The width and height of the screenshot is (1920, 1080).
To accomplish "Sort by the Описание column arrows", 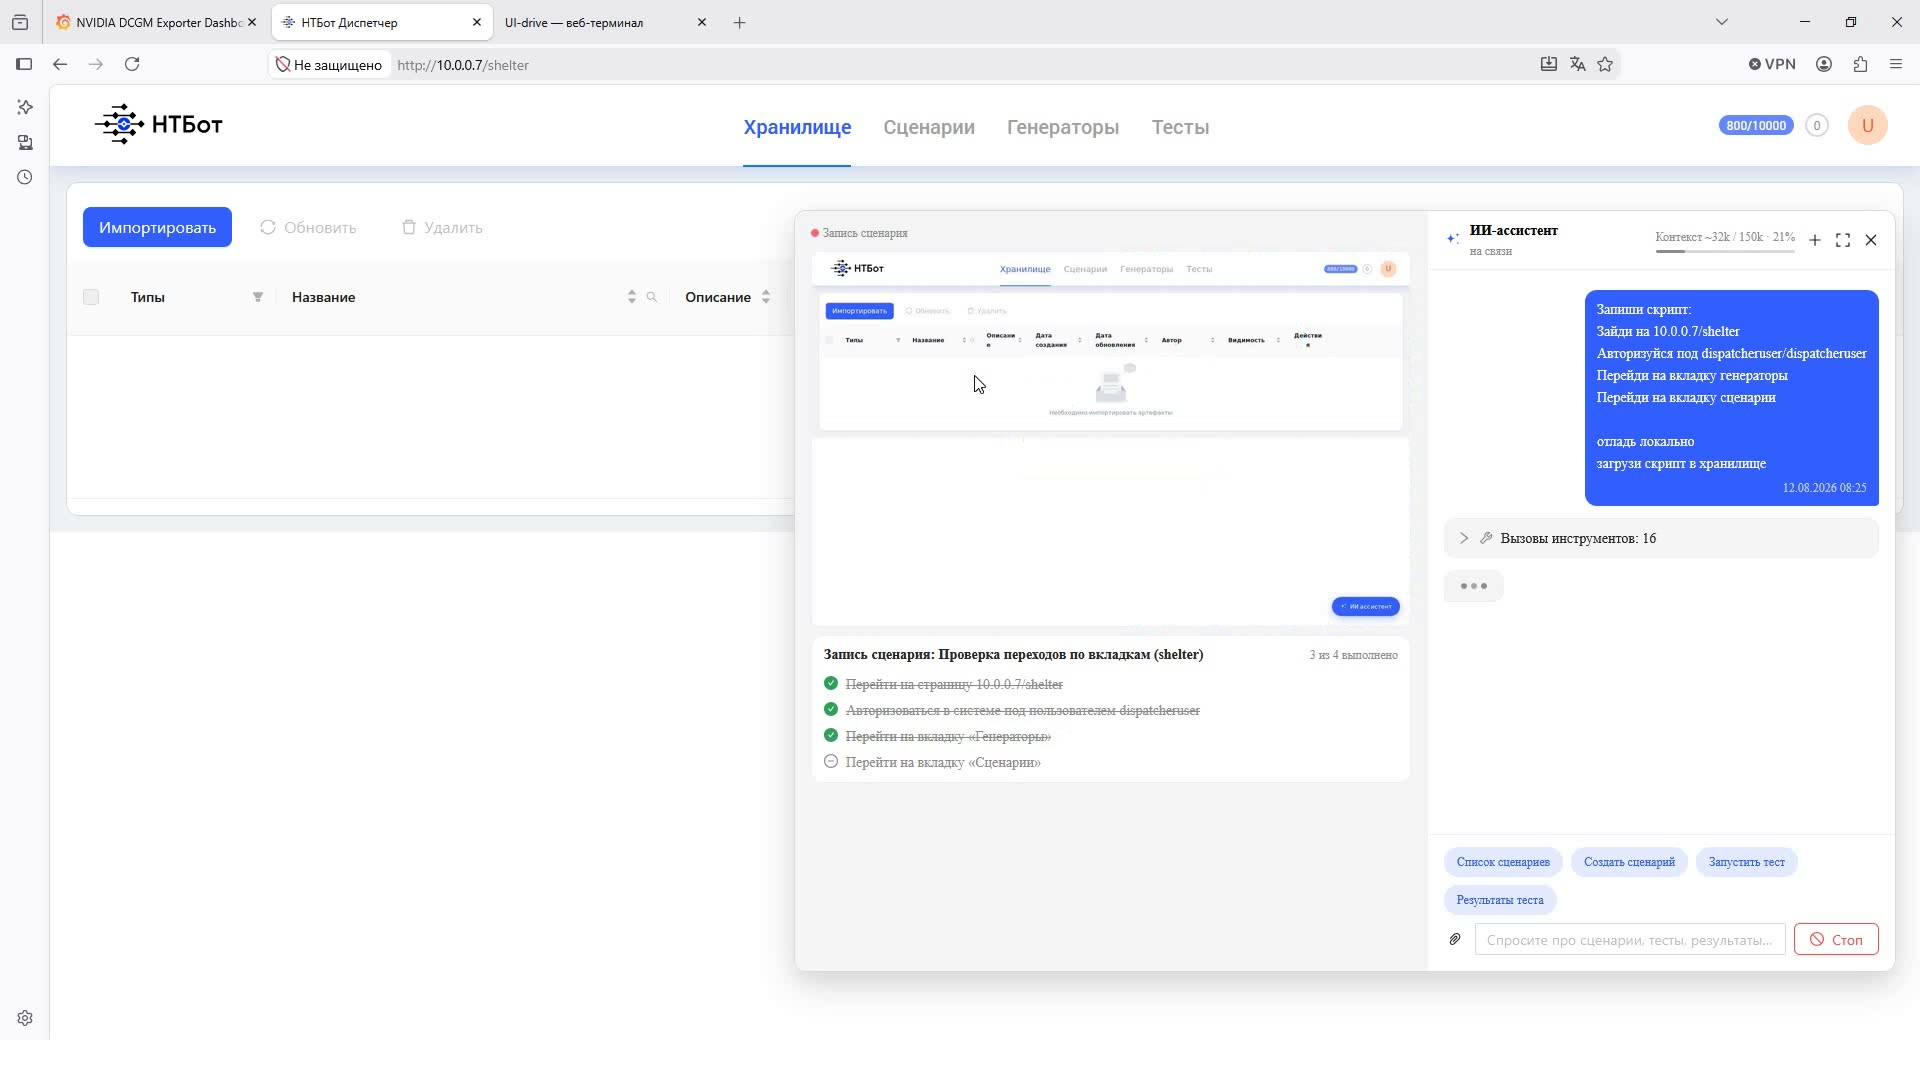I will coord(765,297).
